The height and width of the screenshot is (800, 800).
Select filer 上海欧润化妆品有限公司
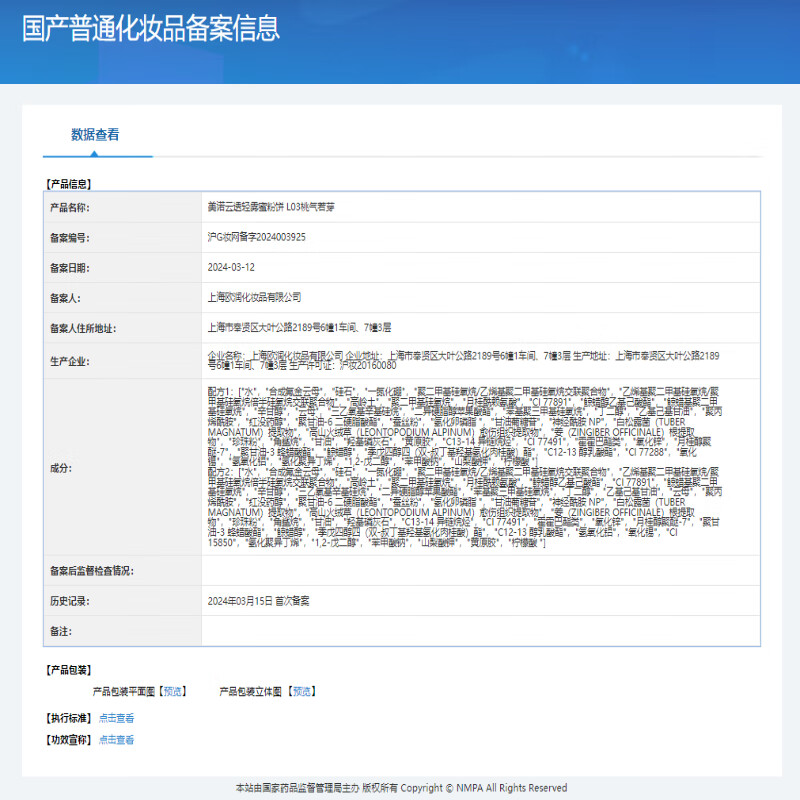point(254,297)
